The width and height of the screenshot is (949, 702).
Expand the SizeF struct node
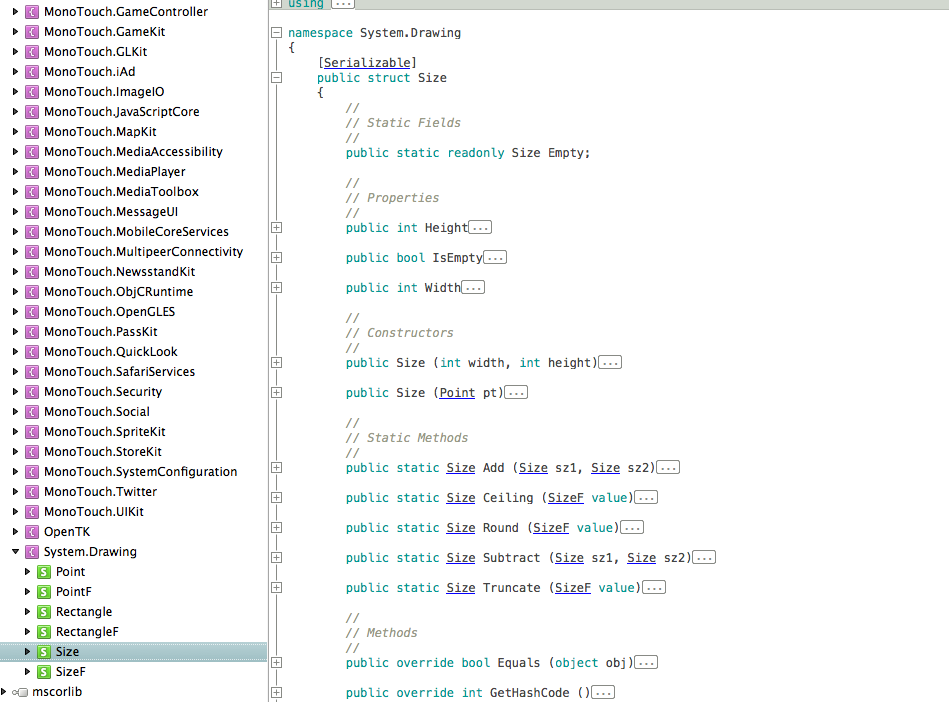tap(27, 671)
